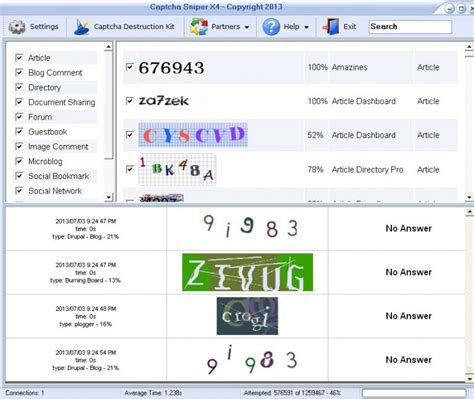474x399 pixels.
Task: Uncheck the Blog Comment checkbox
Action: [x=19, y=72]
